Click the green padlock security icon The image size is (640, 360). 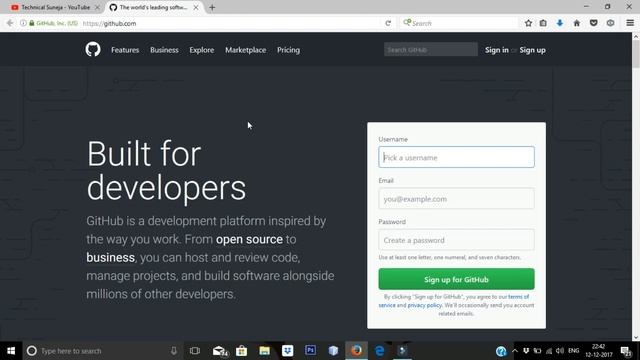32,23
